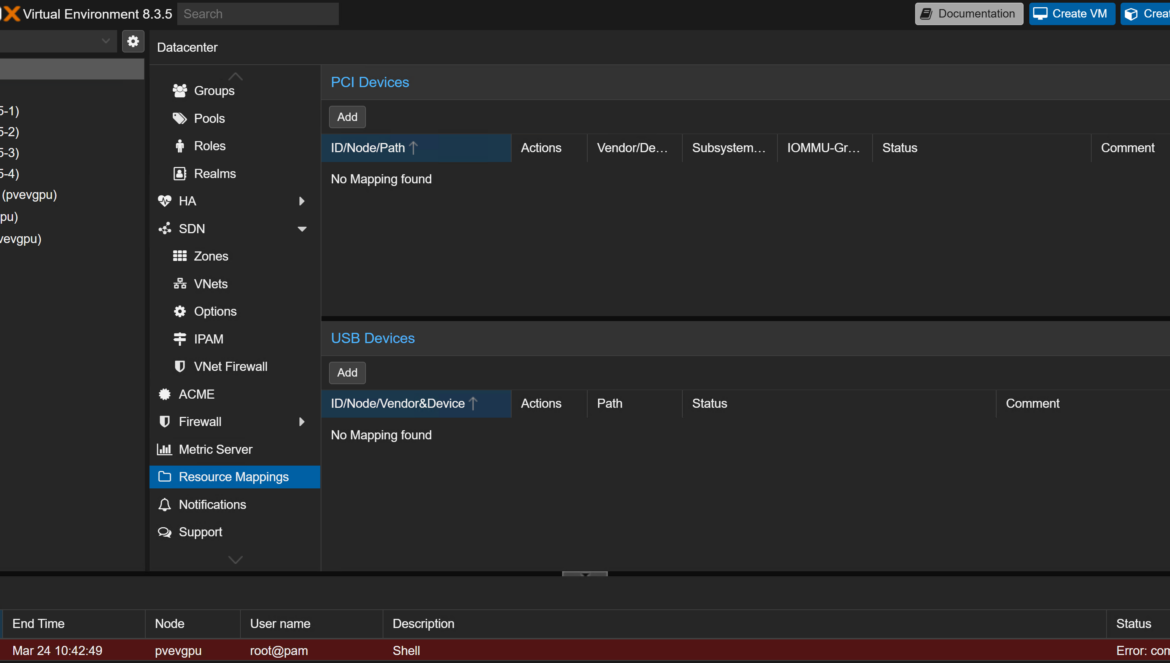The image size is (1170, 663).
Task: Click the USB Comment column header
Action: [x=1083, y=404]
